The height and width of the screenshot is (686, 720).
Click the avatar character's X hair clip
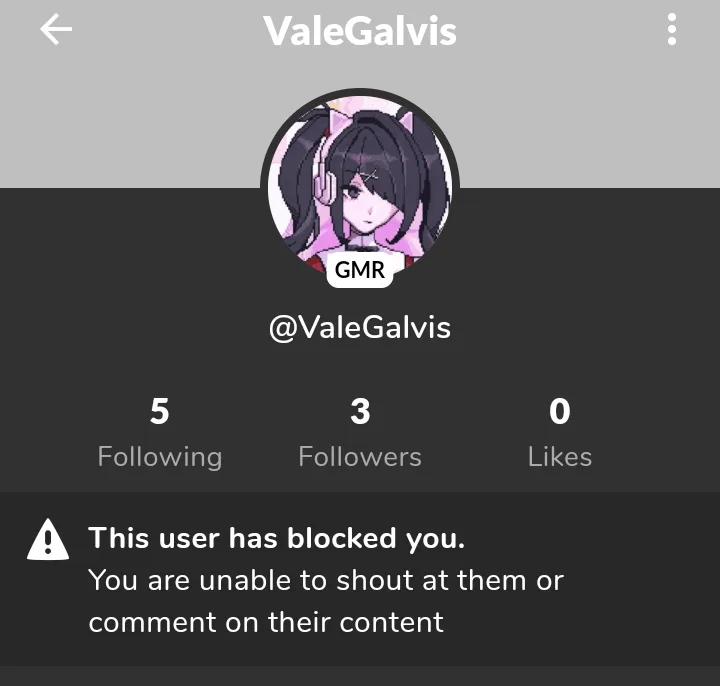(x=370, y=175)
